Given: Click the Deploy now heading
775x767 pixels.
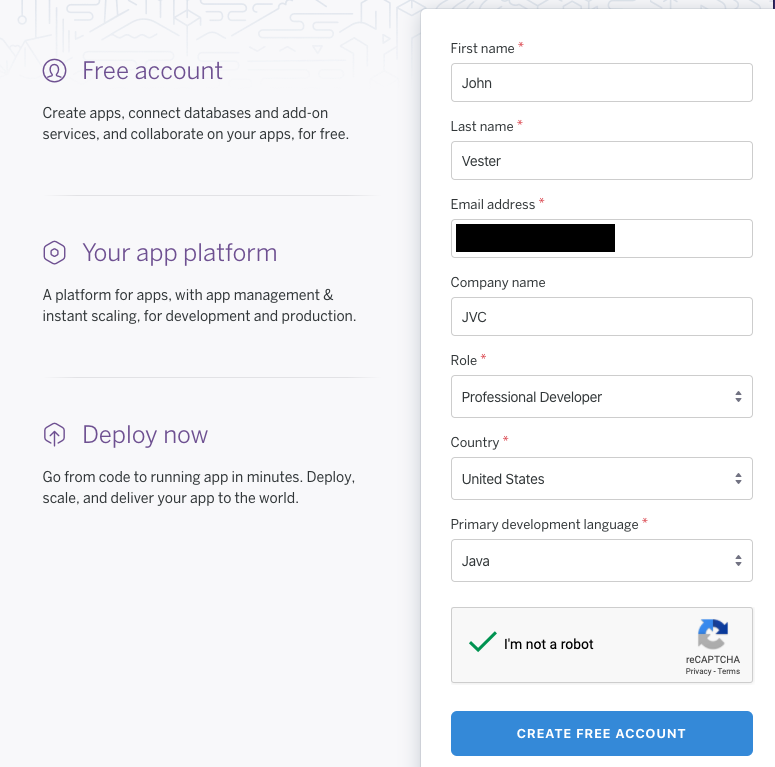Looking at the screenshot, I should (145, 435).
